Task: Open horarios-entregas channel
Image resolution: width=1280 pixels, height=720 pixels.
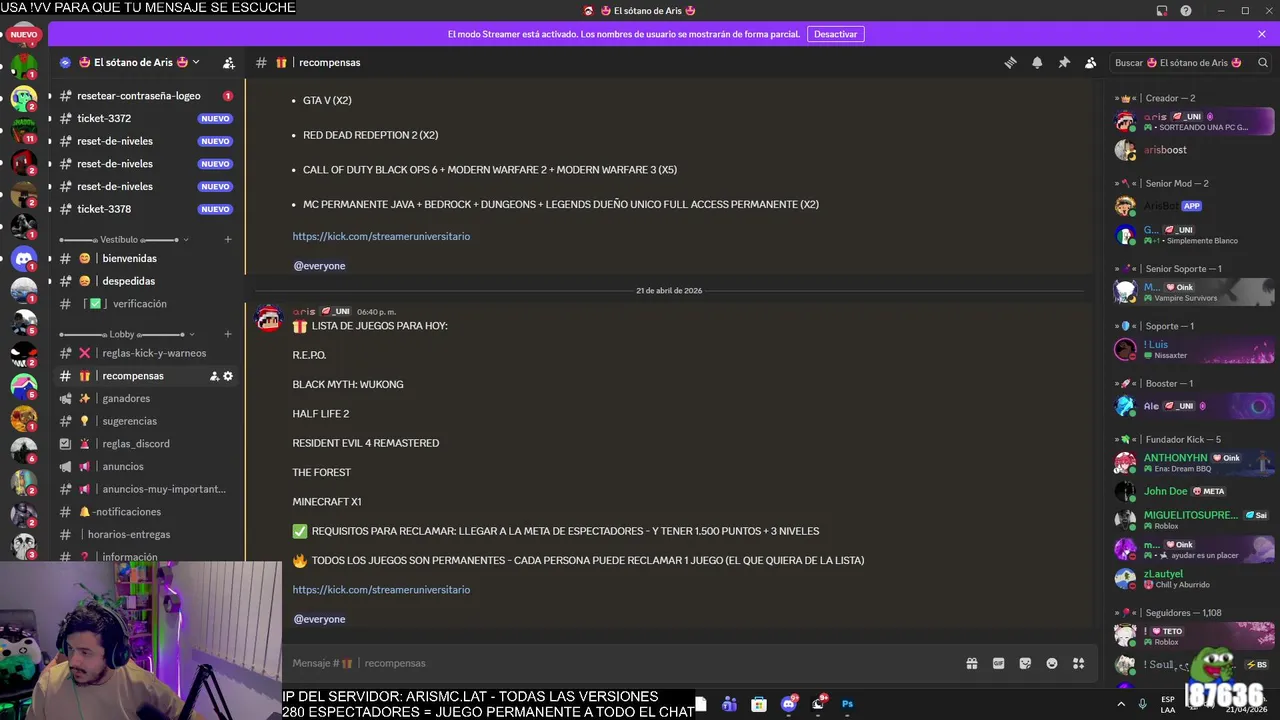Action: pyautogui.click(x=146, y=534)
